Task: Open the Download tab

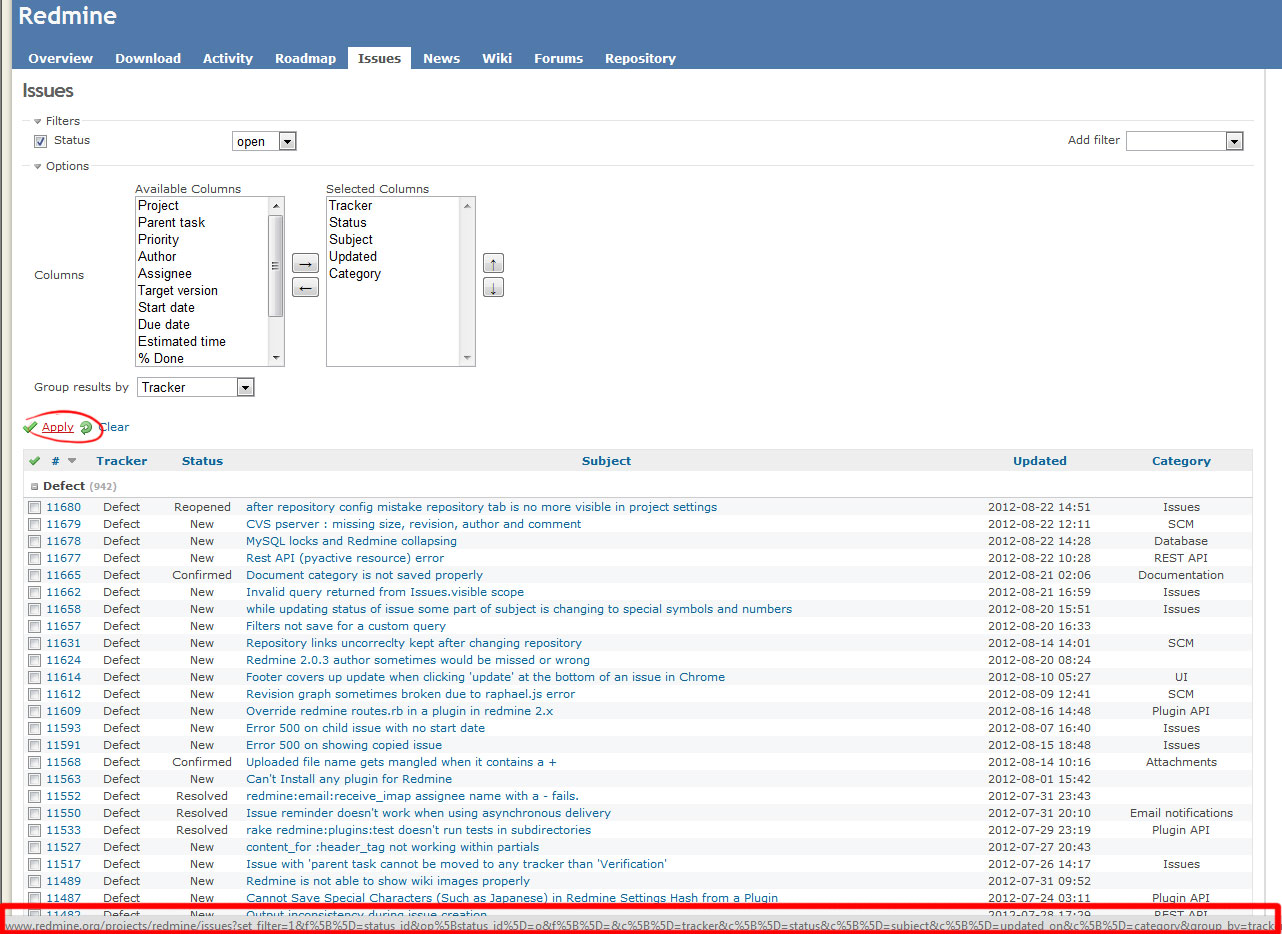Action: [148, 58]
